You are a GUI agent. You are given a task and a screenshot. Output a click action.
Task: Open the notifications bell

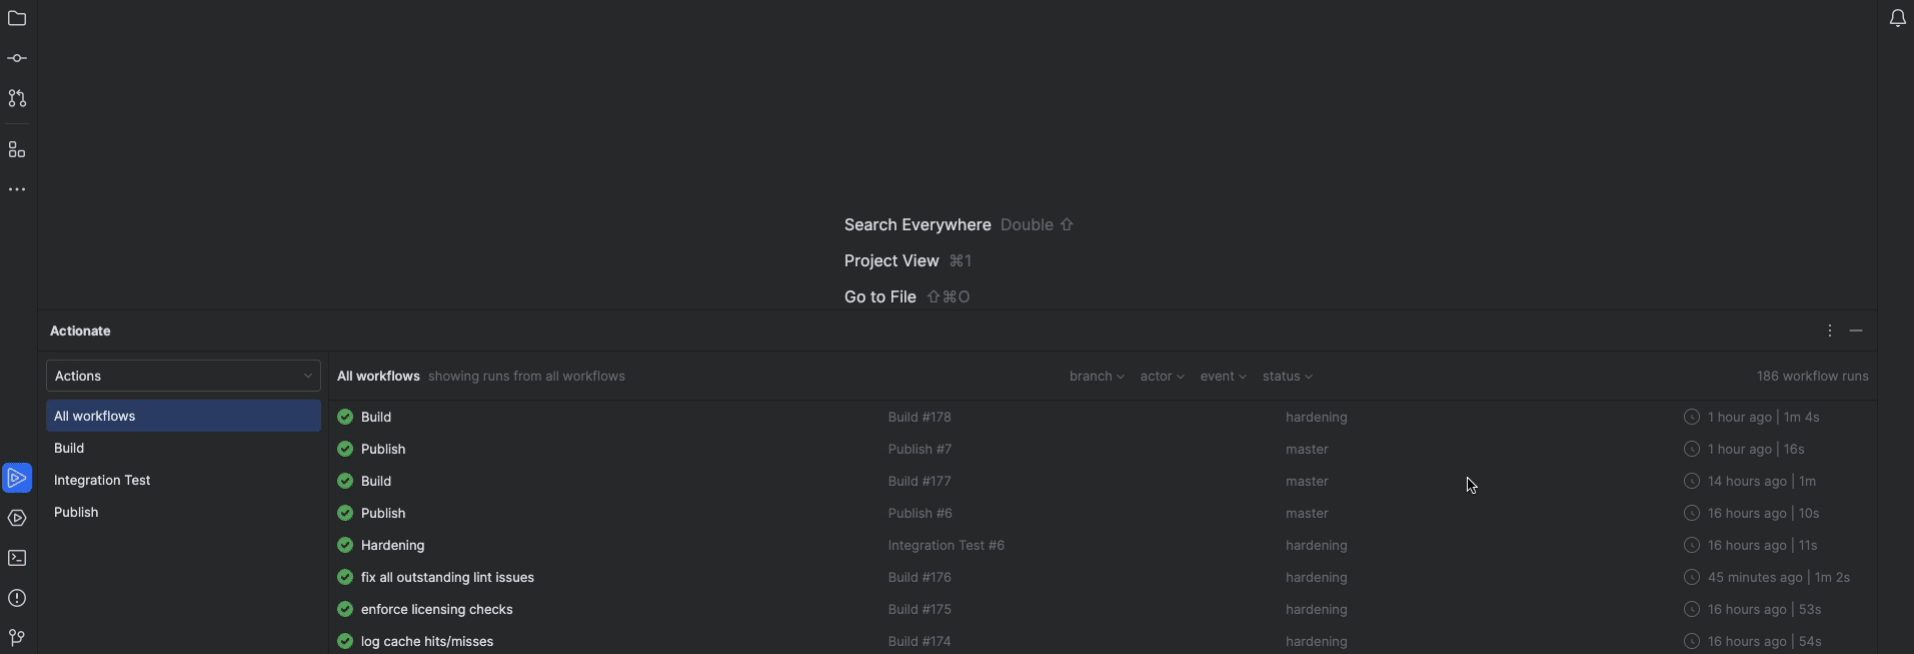[1897, 19]
